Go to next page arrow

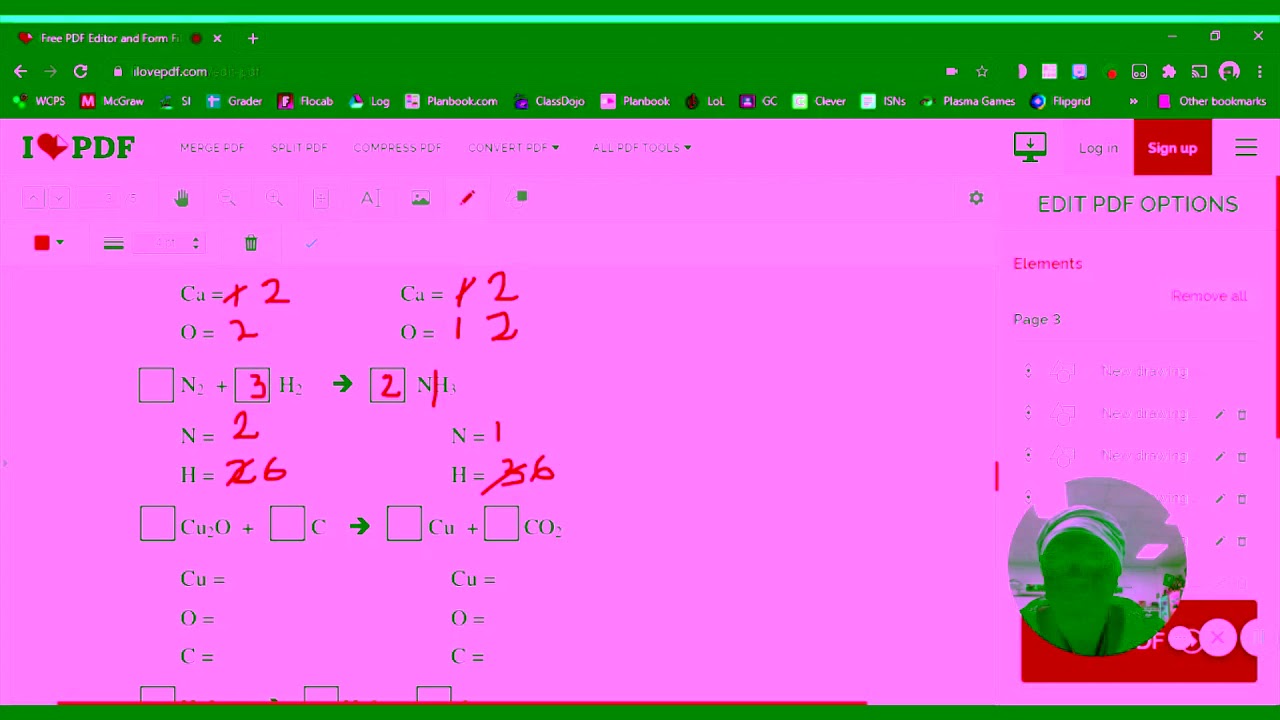click(x=58, y=198)
